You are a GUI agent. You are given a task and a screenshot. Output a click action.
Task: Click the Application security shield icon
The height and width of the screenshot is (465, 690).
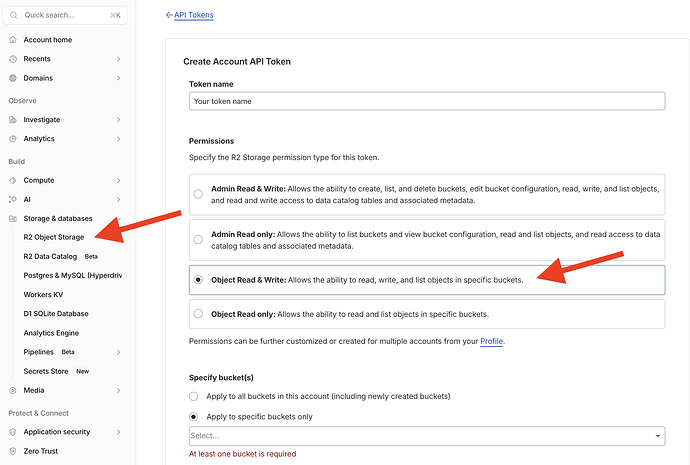tap(13, 432)
